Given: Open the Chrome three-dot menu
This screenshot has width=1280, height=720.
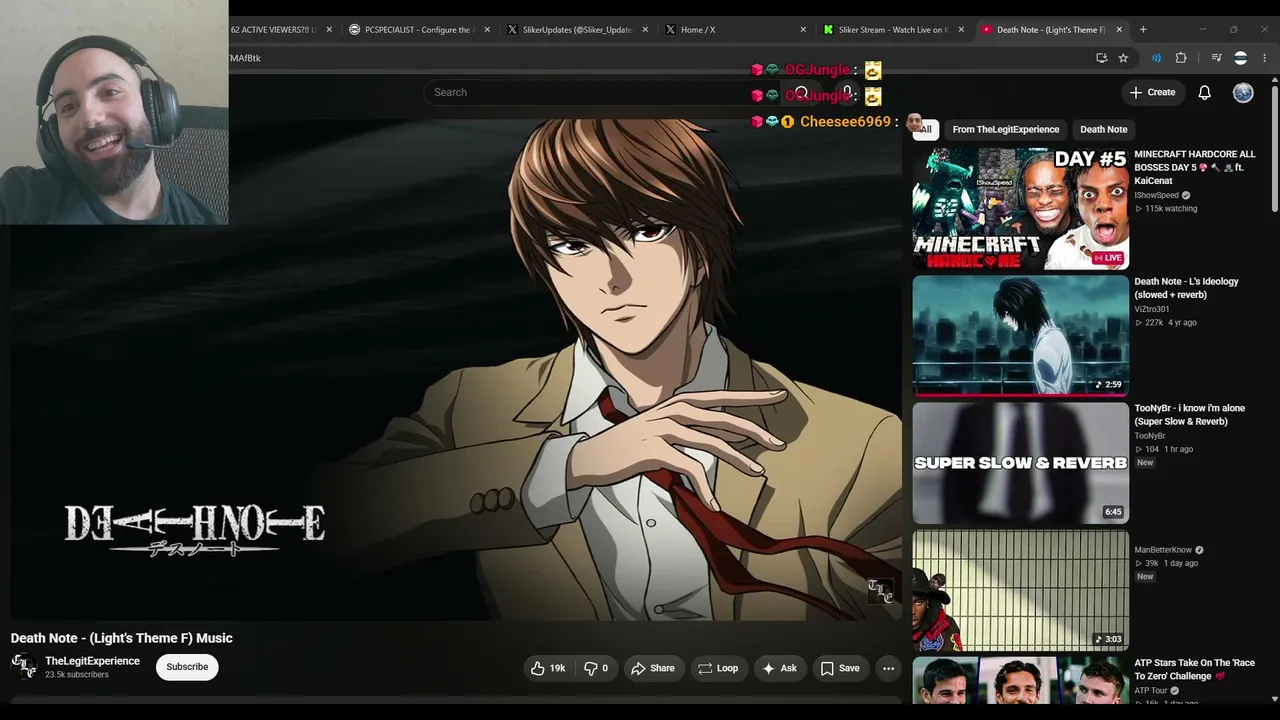Looking at the screenshot, I should pos(1265,58).
